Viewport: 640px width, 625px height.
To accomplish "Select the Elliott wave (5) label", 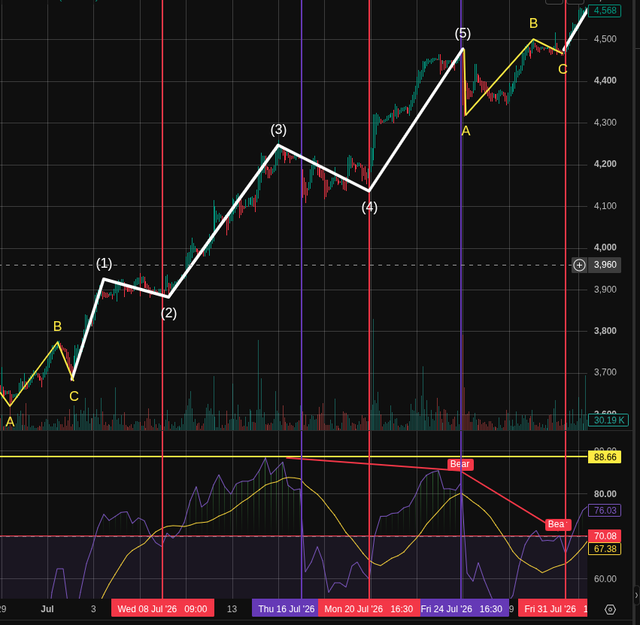I will tap(463, 33).
